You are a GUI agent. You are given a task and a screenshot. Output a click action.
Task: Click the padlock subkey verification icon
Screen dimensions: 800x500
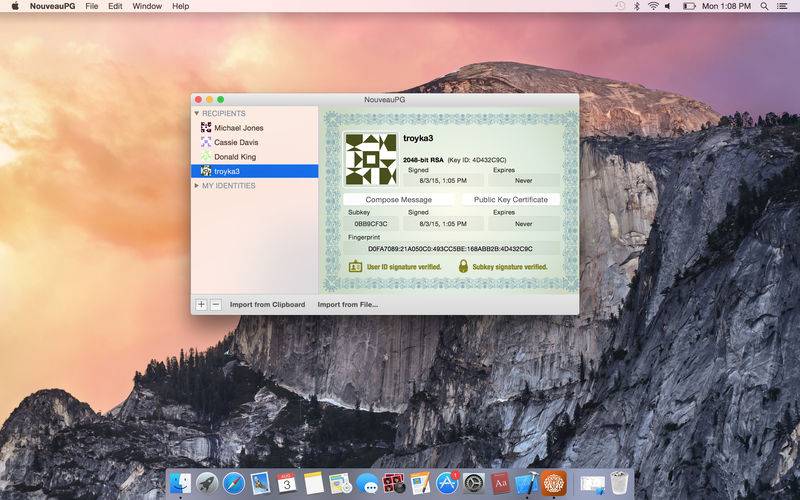[463, 266]
